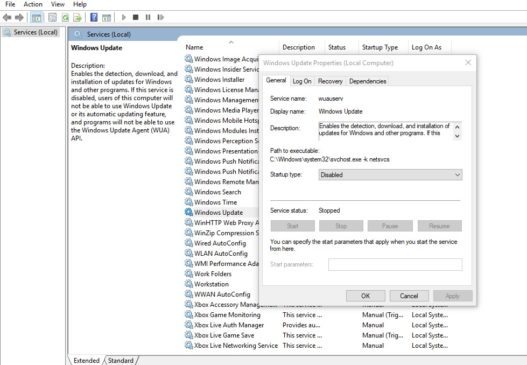The width and height of the screenshot is (527, 365).
Task: Switch to the Extended view tab
Action: (86, 360)
